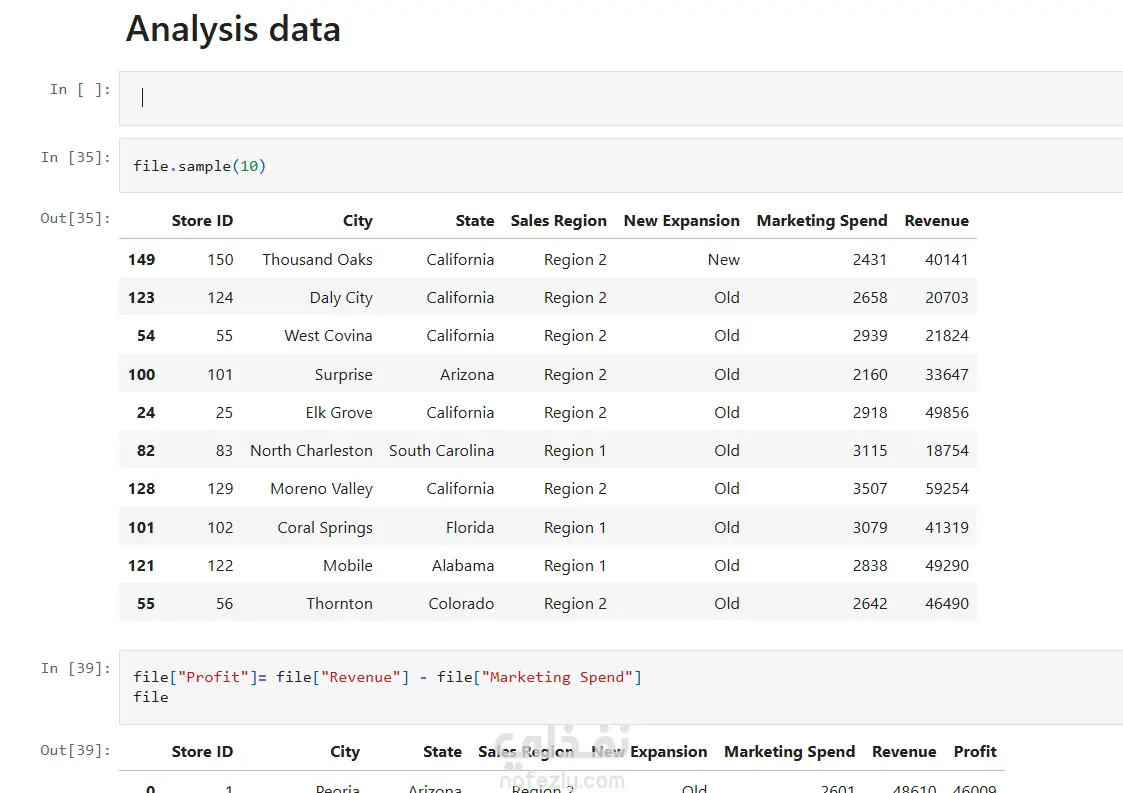Click Store ID value 102
Image resolution: width=1123 pixels, height=793 pixels.
click(221, 527)
